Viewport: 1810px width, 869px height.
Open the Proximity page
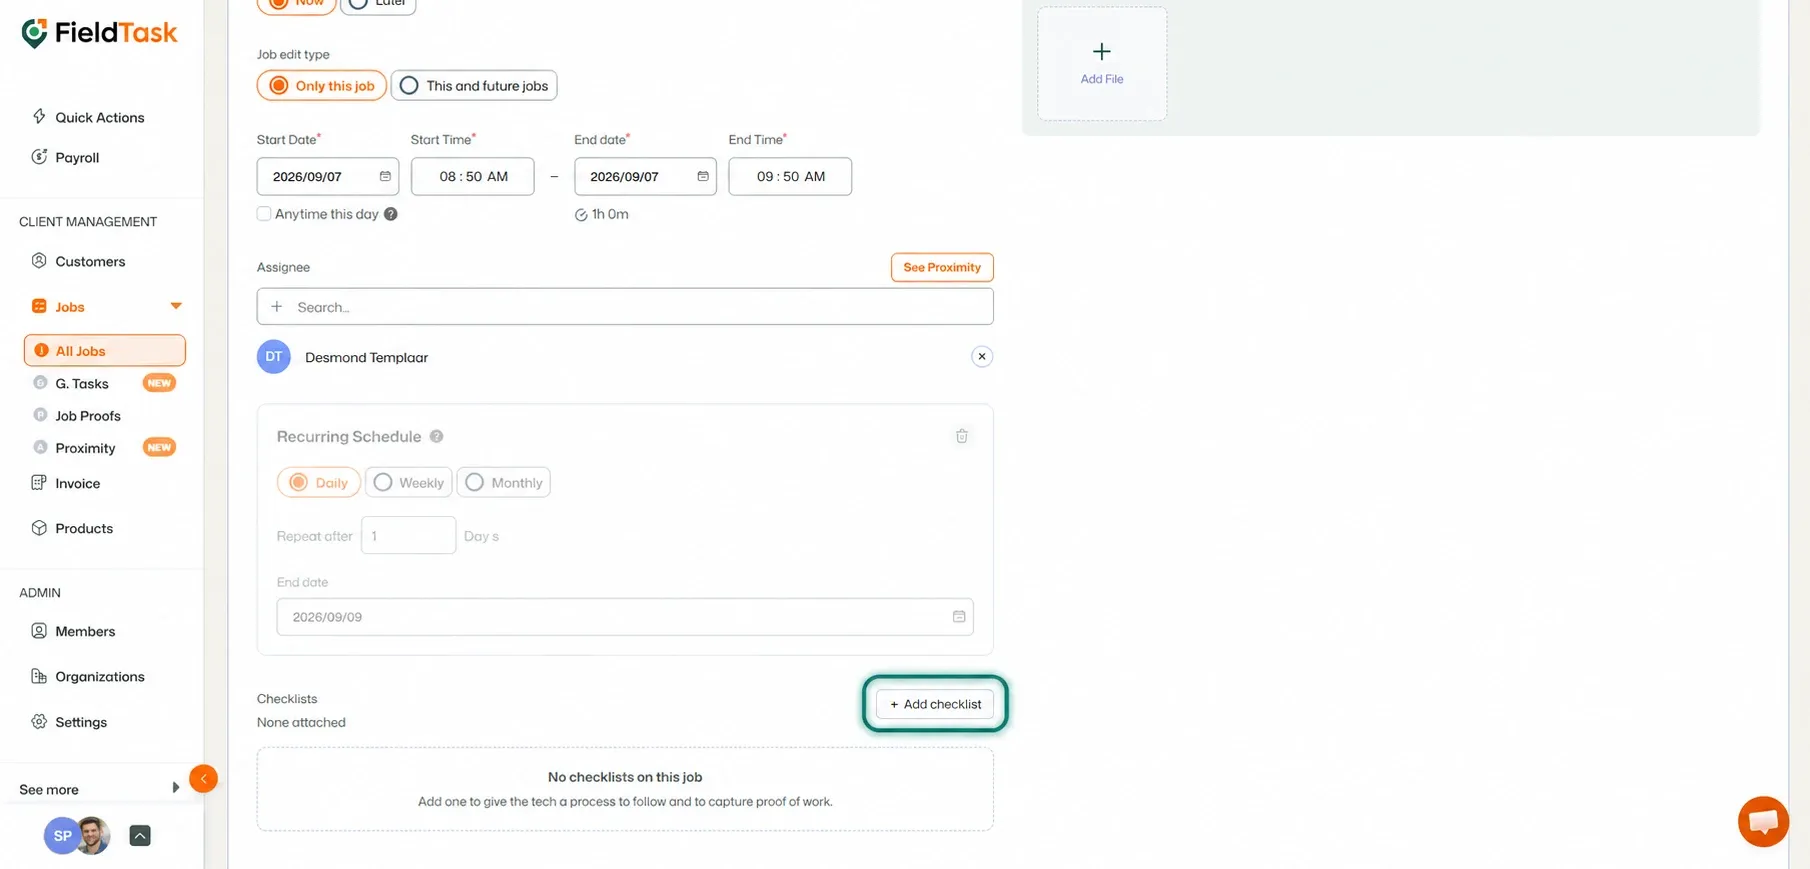point(85,447)
